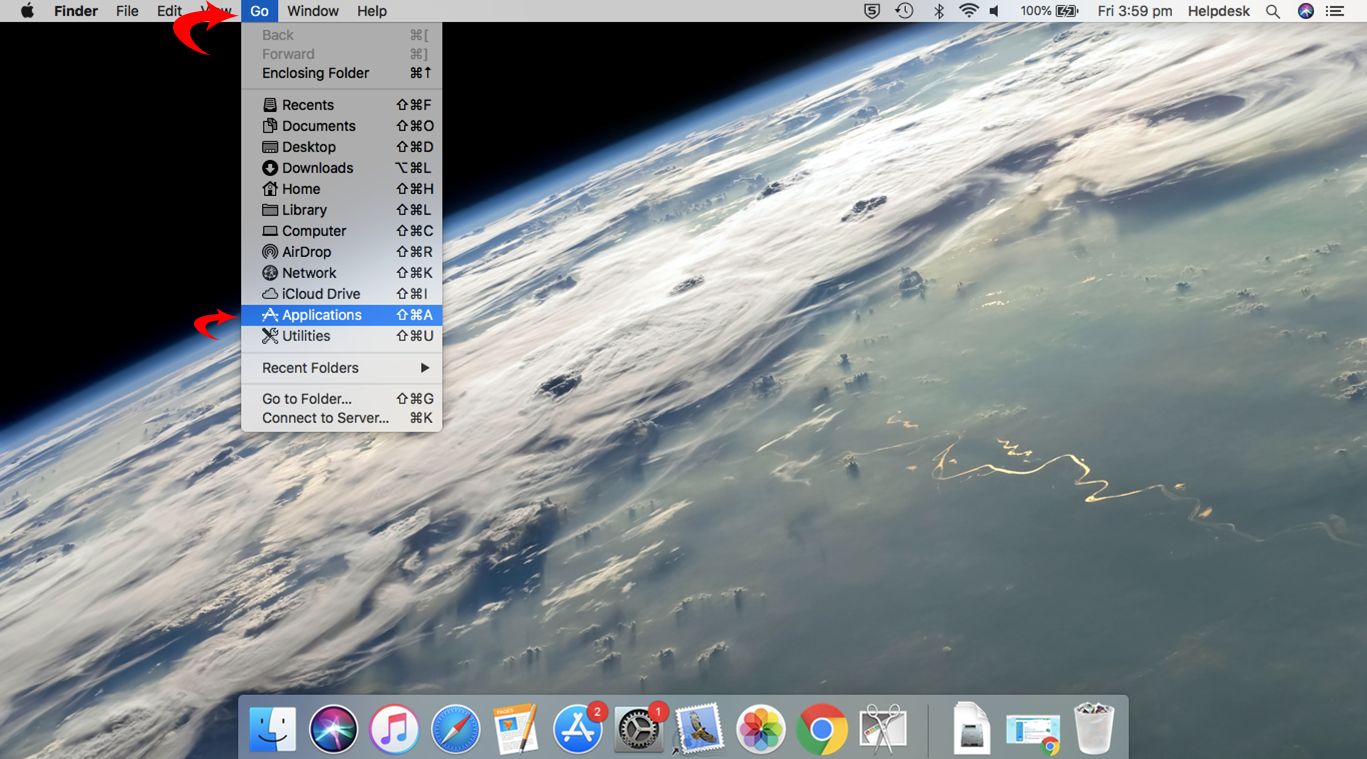Click the shield 5 menu bar icon
This screenshot has width=1367, height=759.
[x=872, y=11]
